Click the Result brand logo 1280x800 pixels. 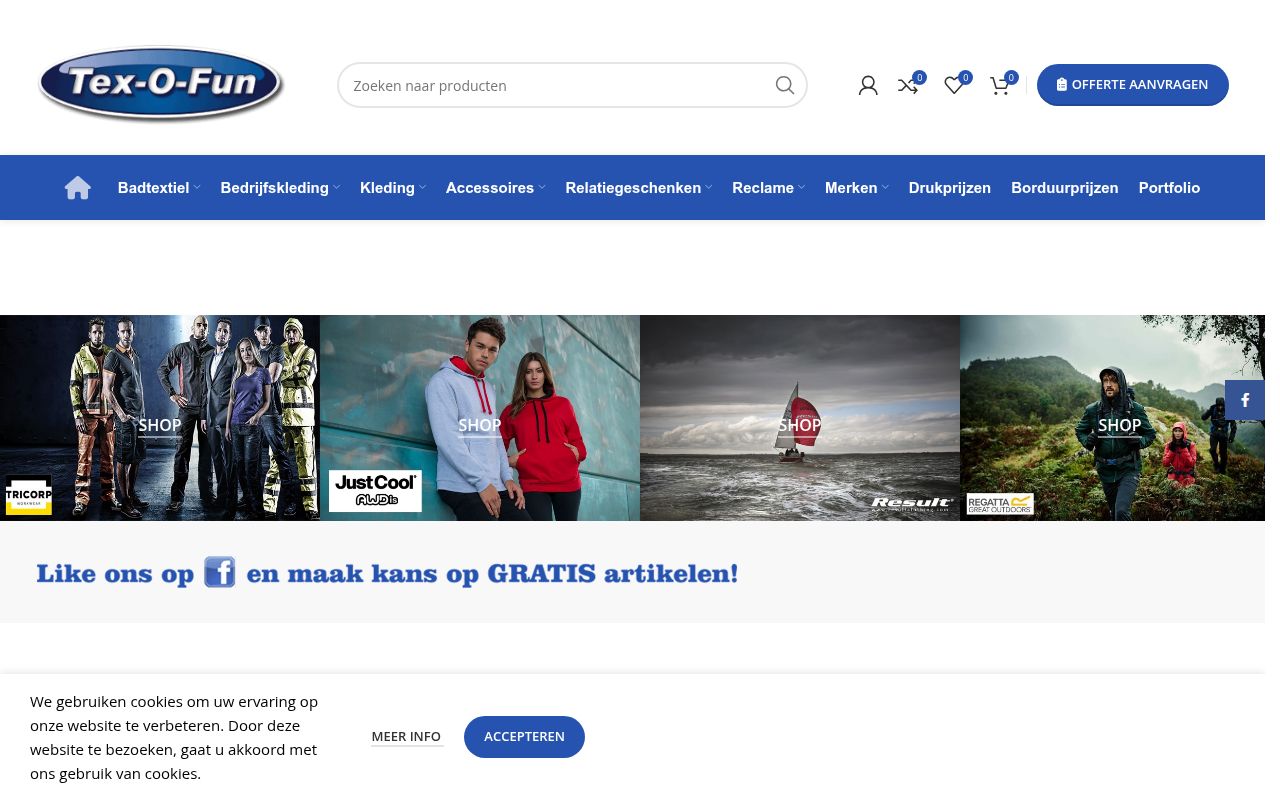[x=911, y=504]
